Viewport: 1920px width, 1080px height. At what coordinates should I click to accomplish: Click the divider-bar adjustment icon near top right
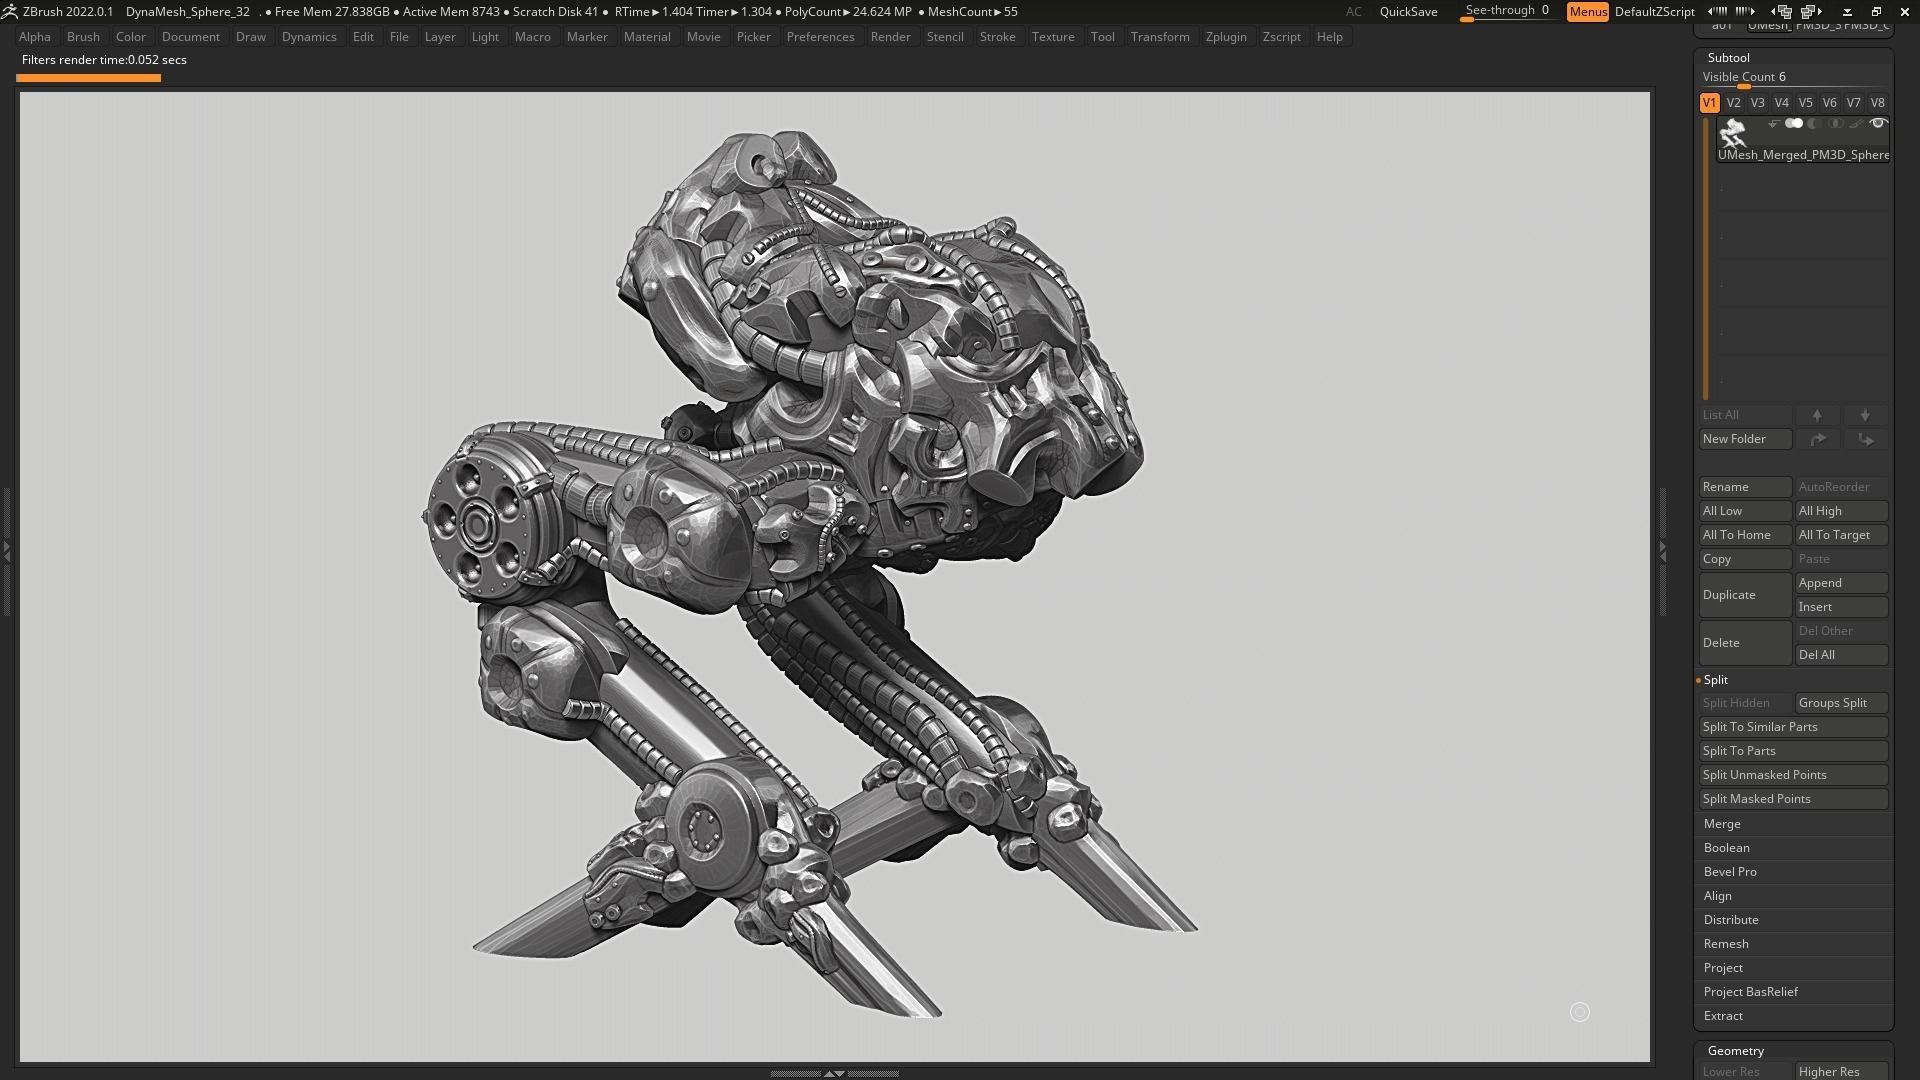[x=1848, y=11]
